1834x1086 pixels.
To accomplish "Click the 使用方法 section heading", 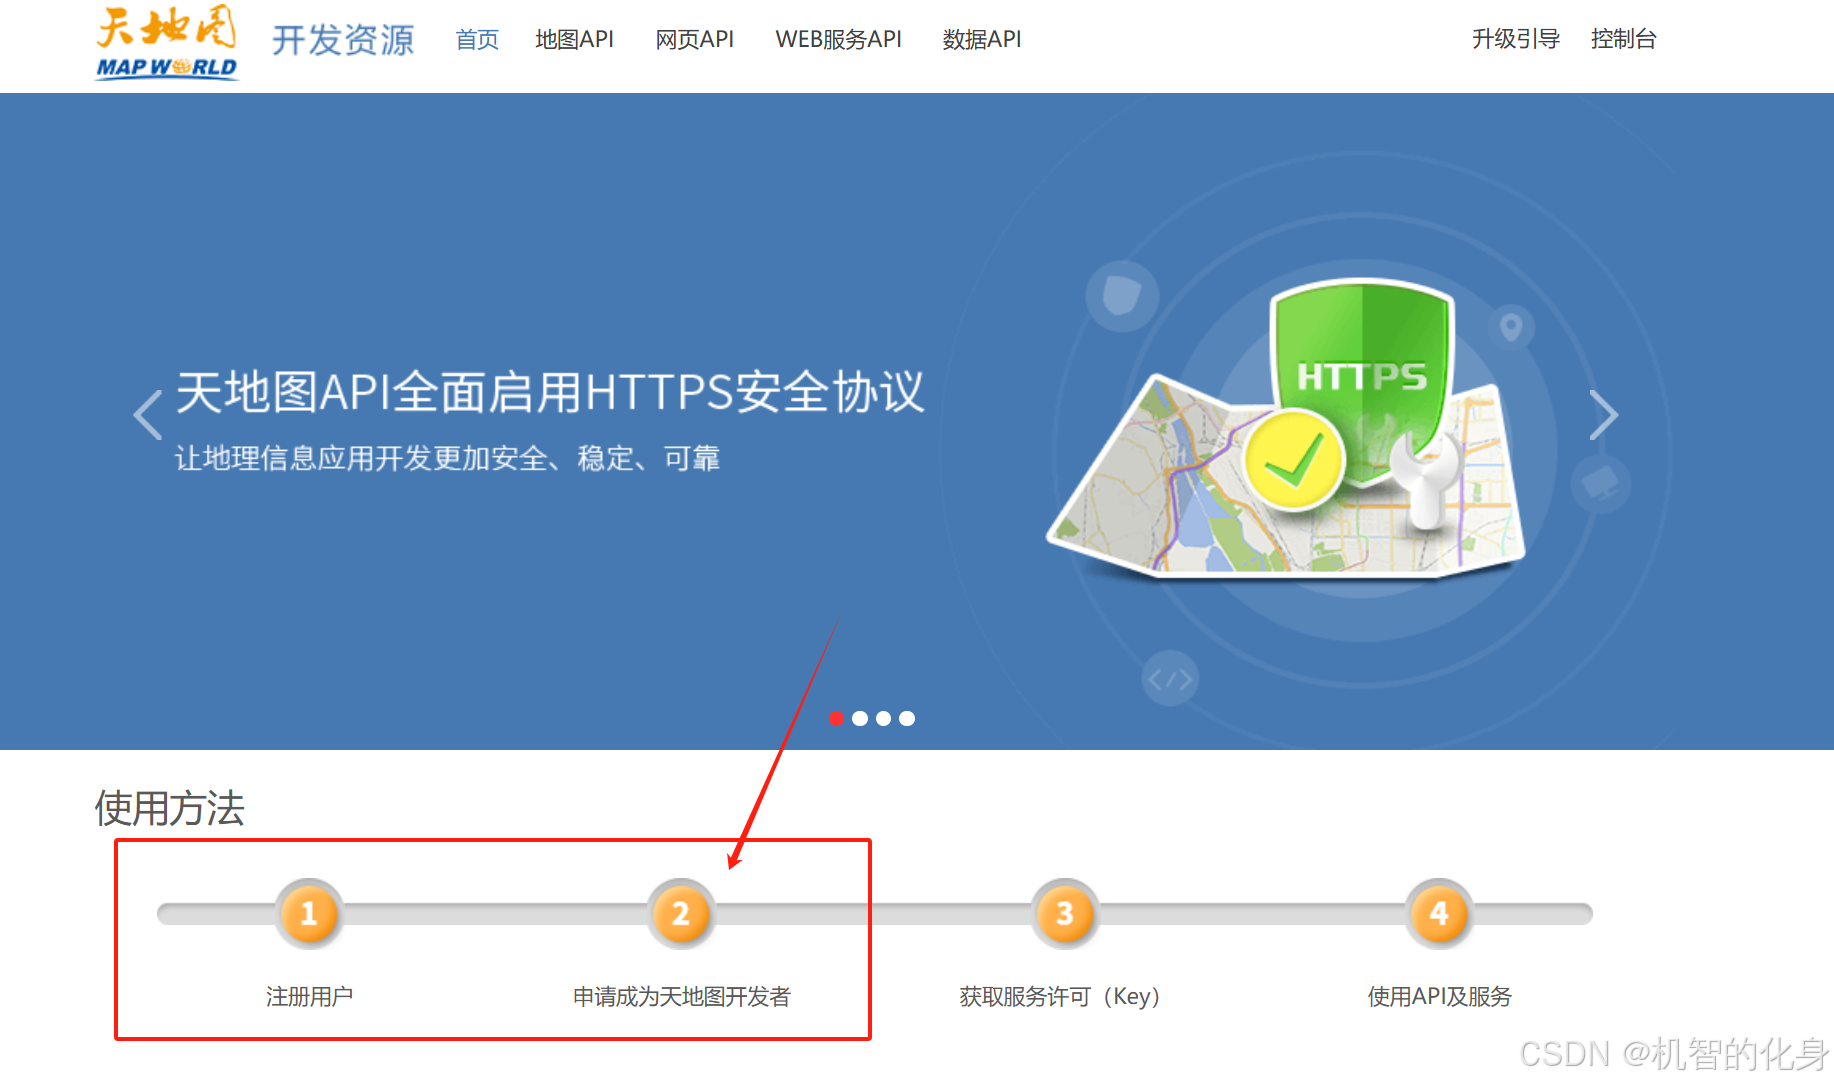I will 170,808.
